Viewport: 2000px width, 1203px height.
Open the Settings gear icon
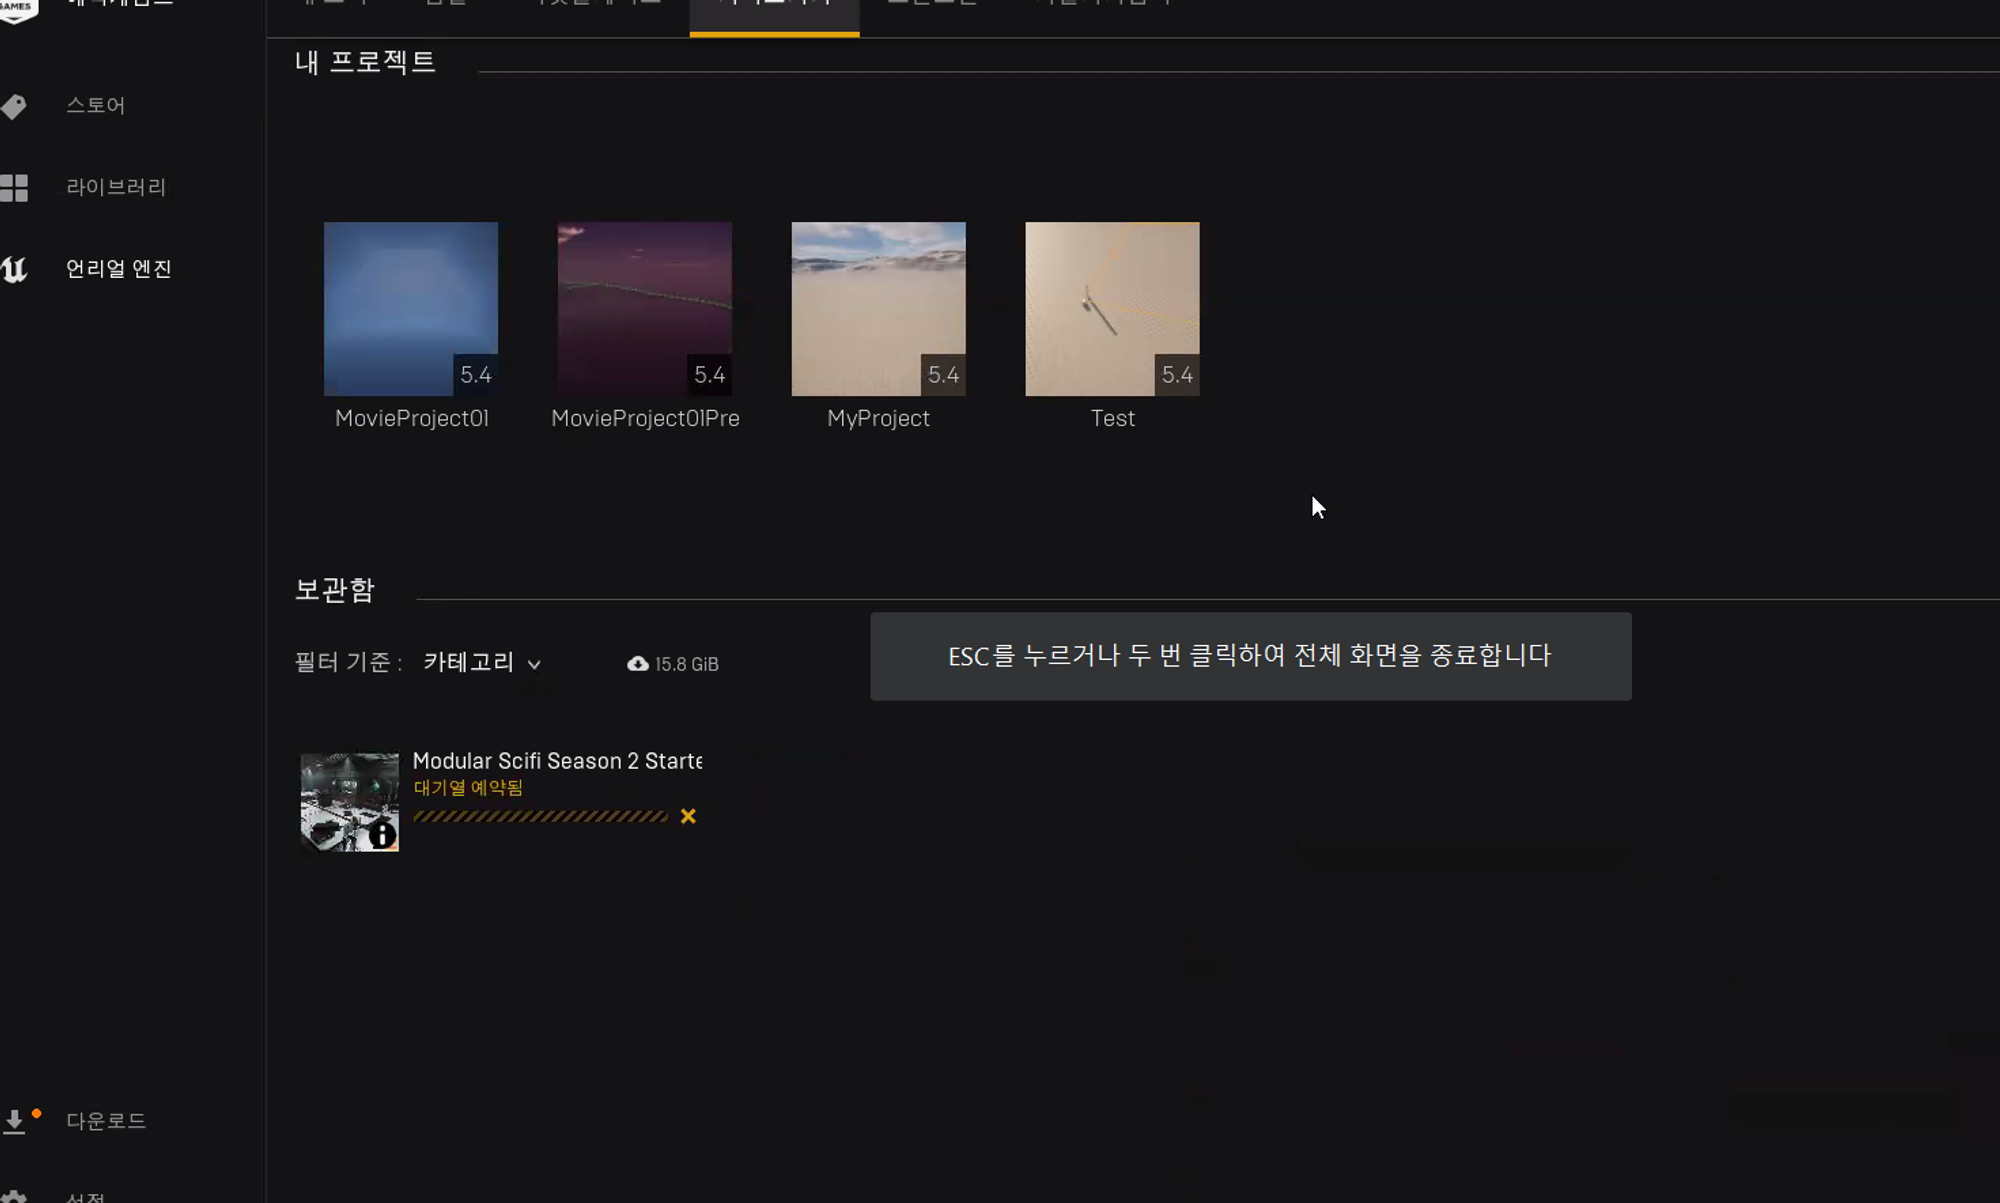click(14, 1196)
